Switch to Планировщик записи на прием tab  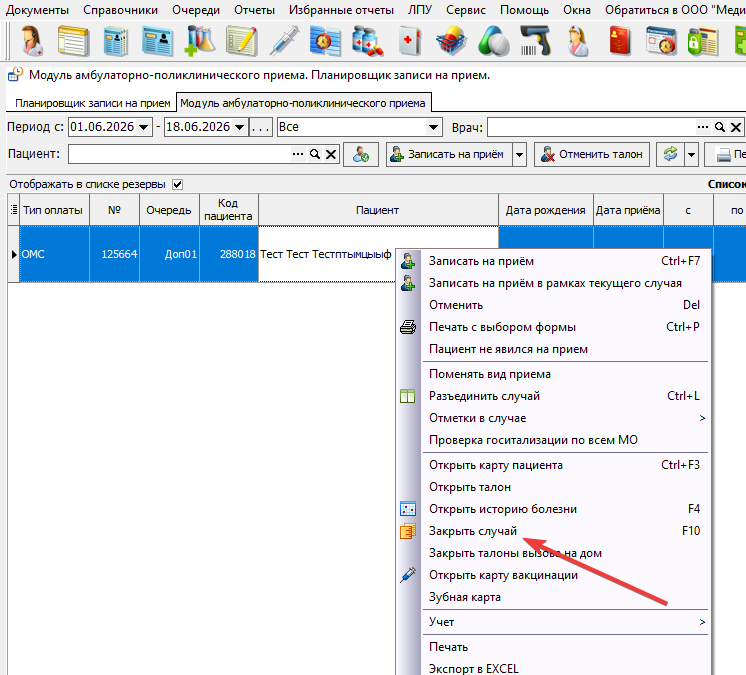[x=93, y=103]
